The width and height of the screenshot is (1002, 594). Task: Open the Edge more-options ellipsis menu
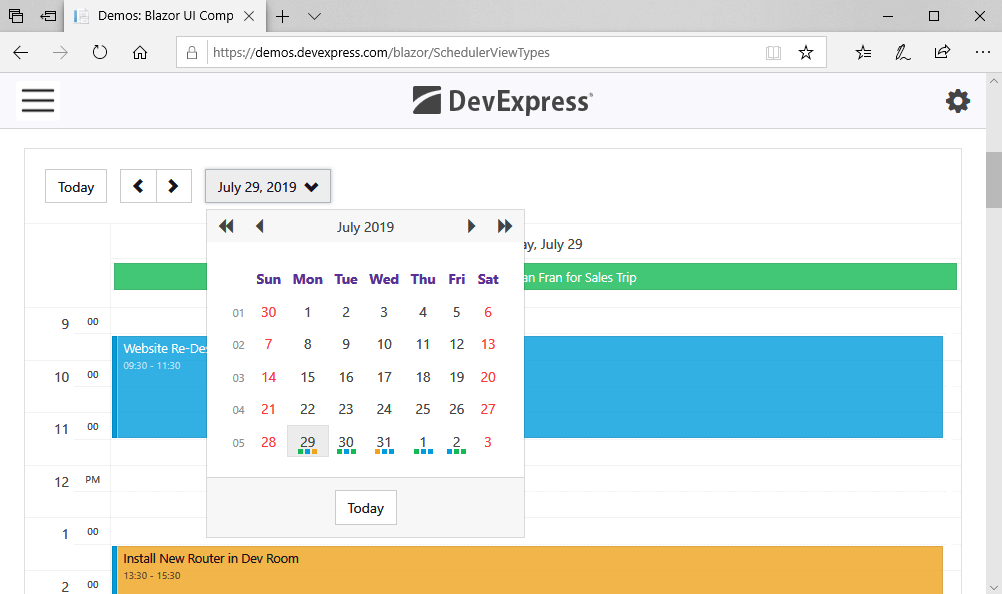(982, 52)
